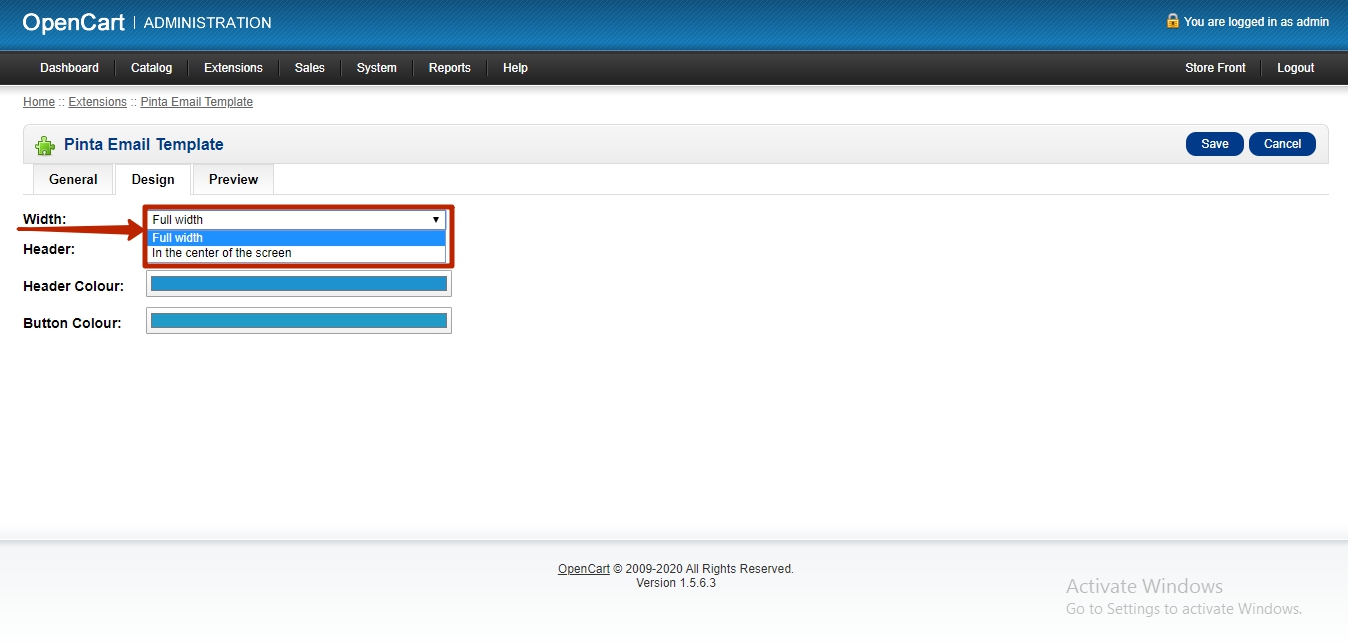Switch to the General tab

[73, 180]
